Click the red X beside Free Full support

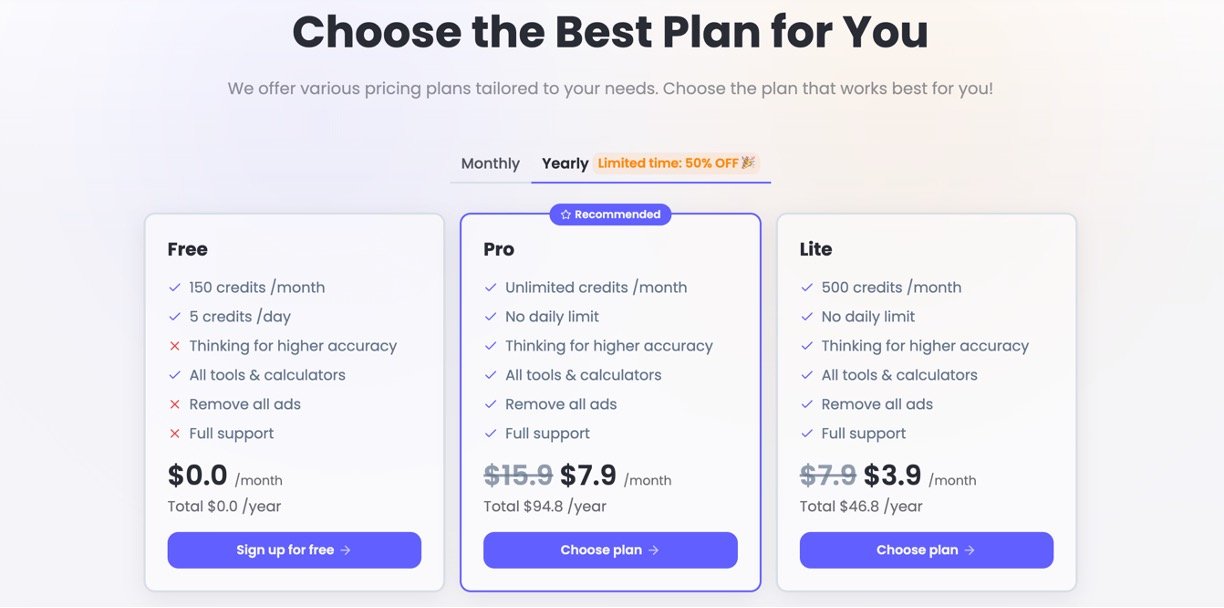point(175,434)
